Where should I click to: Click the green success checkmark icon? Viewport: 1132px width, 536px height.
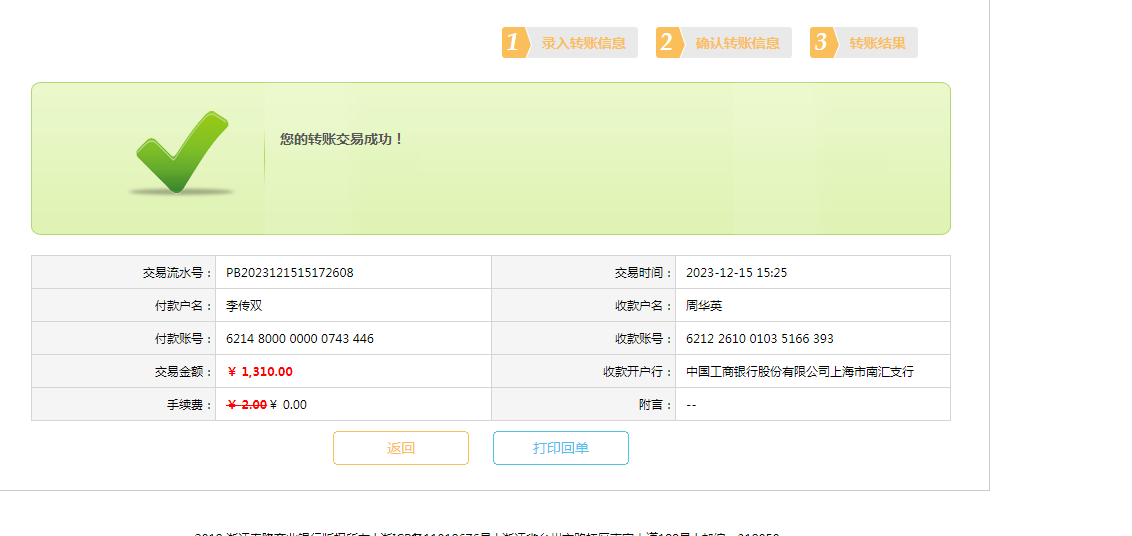tap(182, 152)
